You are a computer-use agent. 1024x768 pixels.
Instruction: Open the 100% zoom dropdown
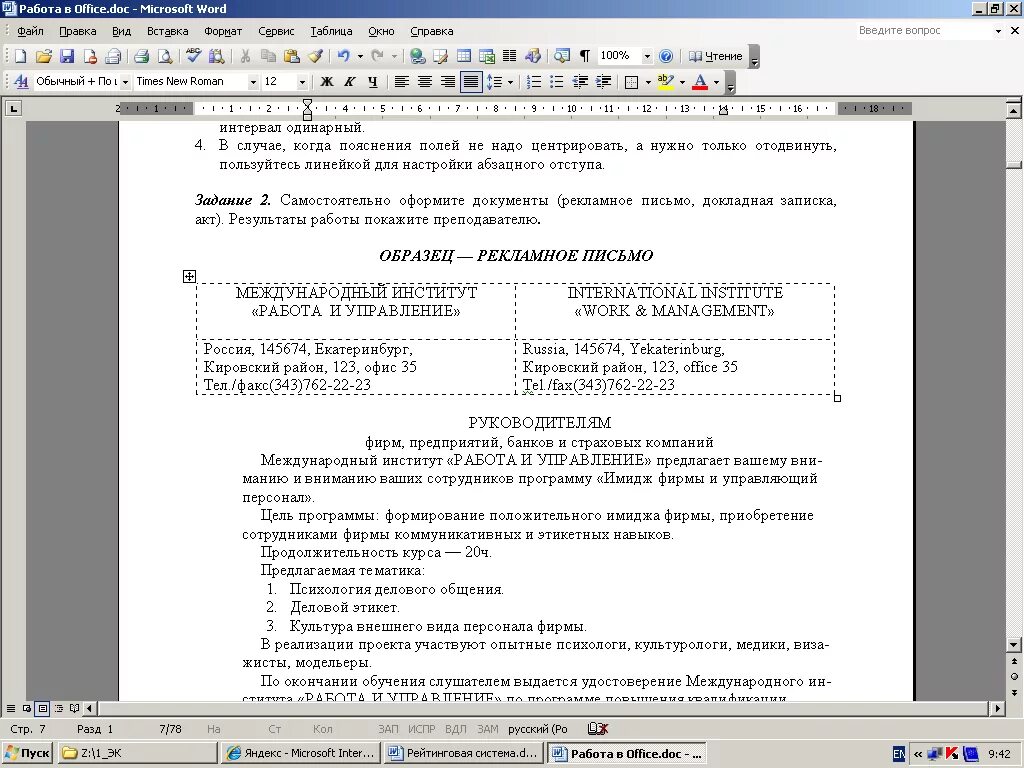pos(647,56)
